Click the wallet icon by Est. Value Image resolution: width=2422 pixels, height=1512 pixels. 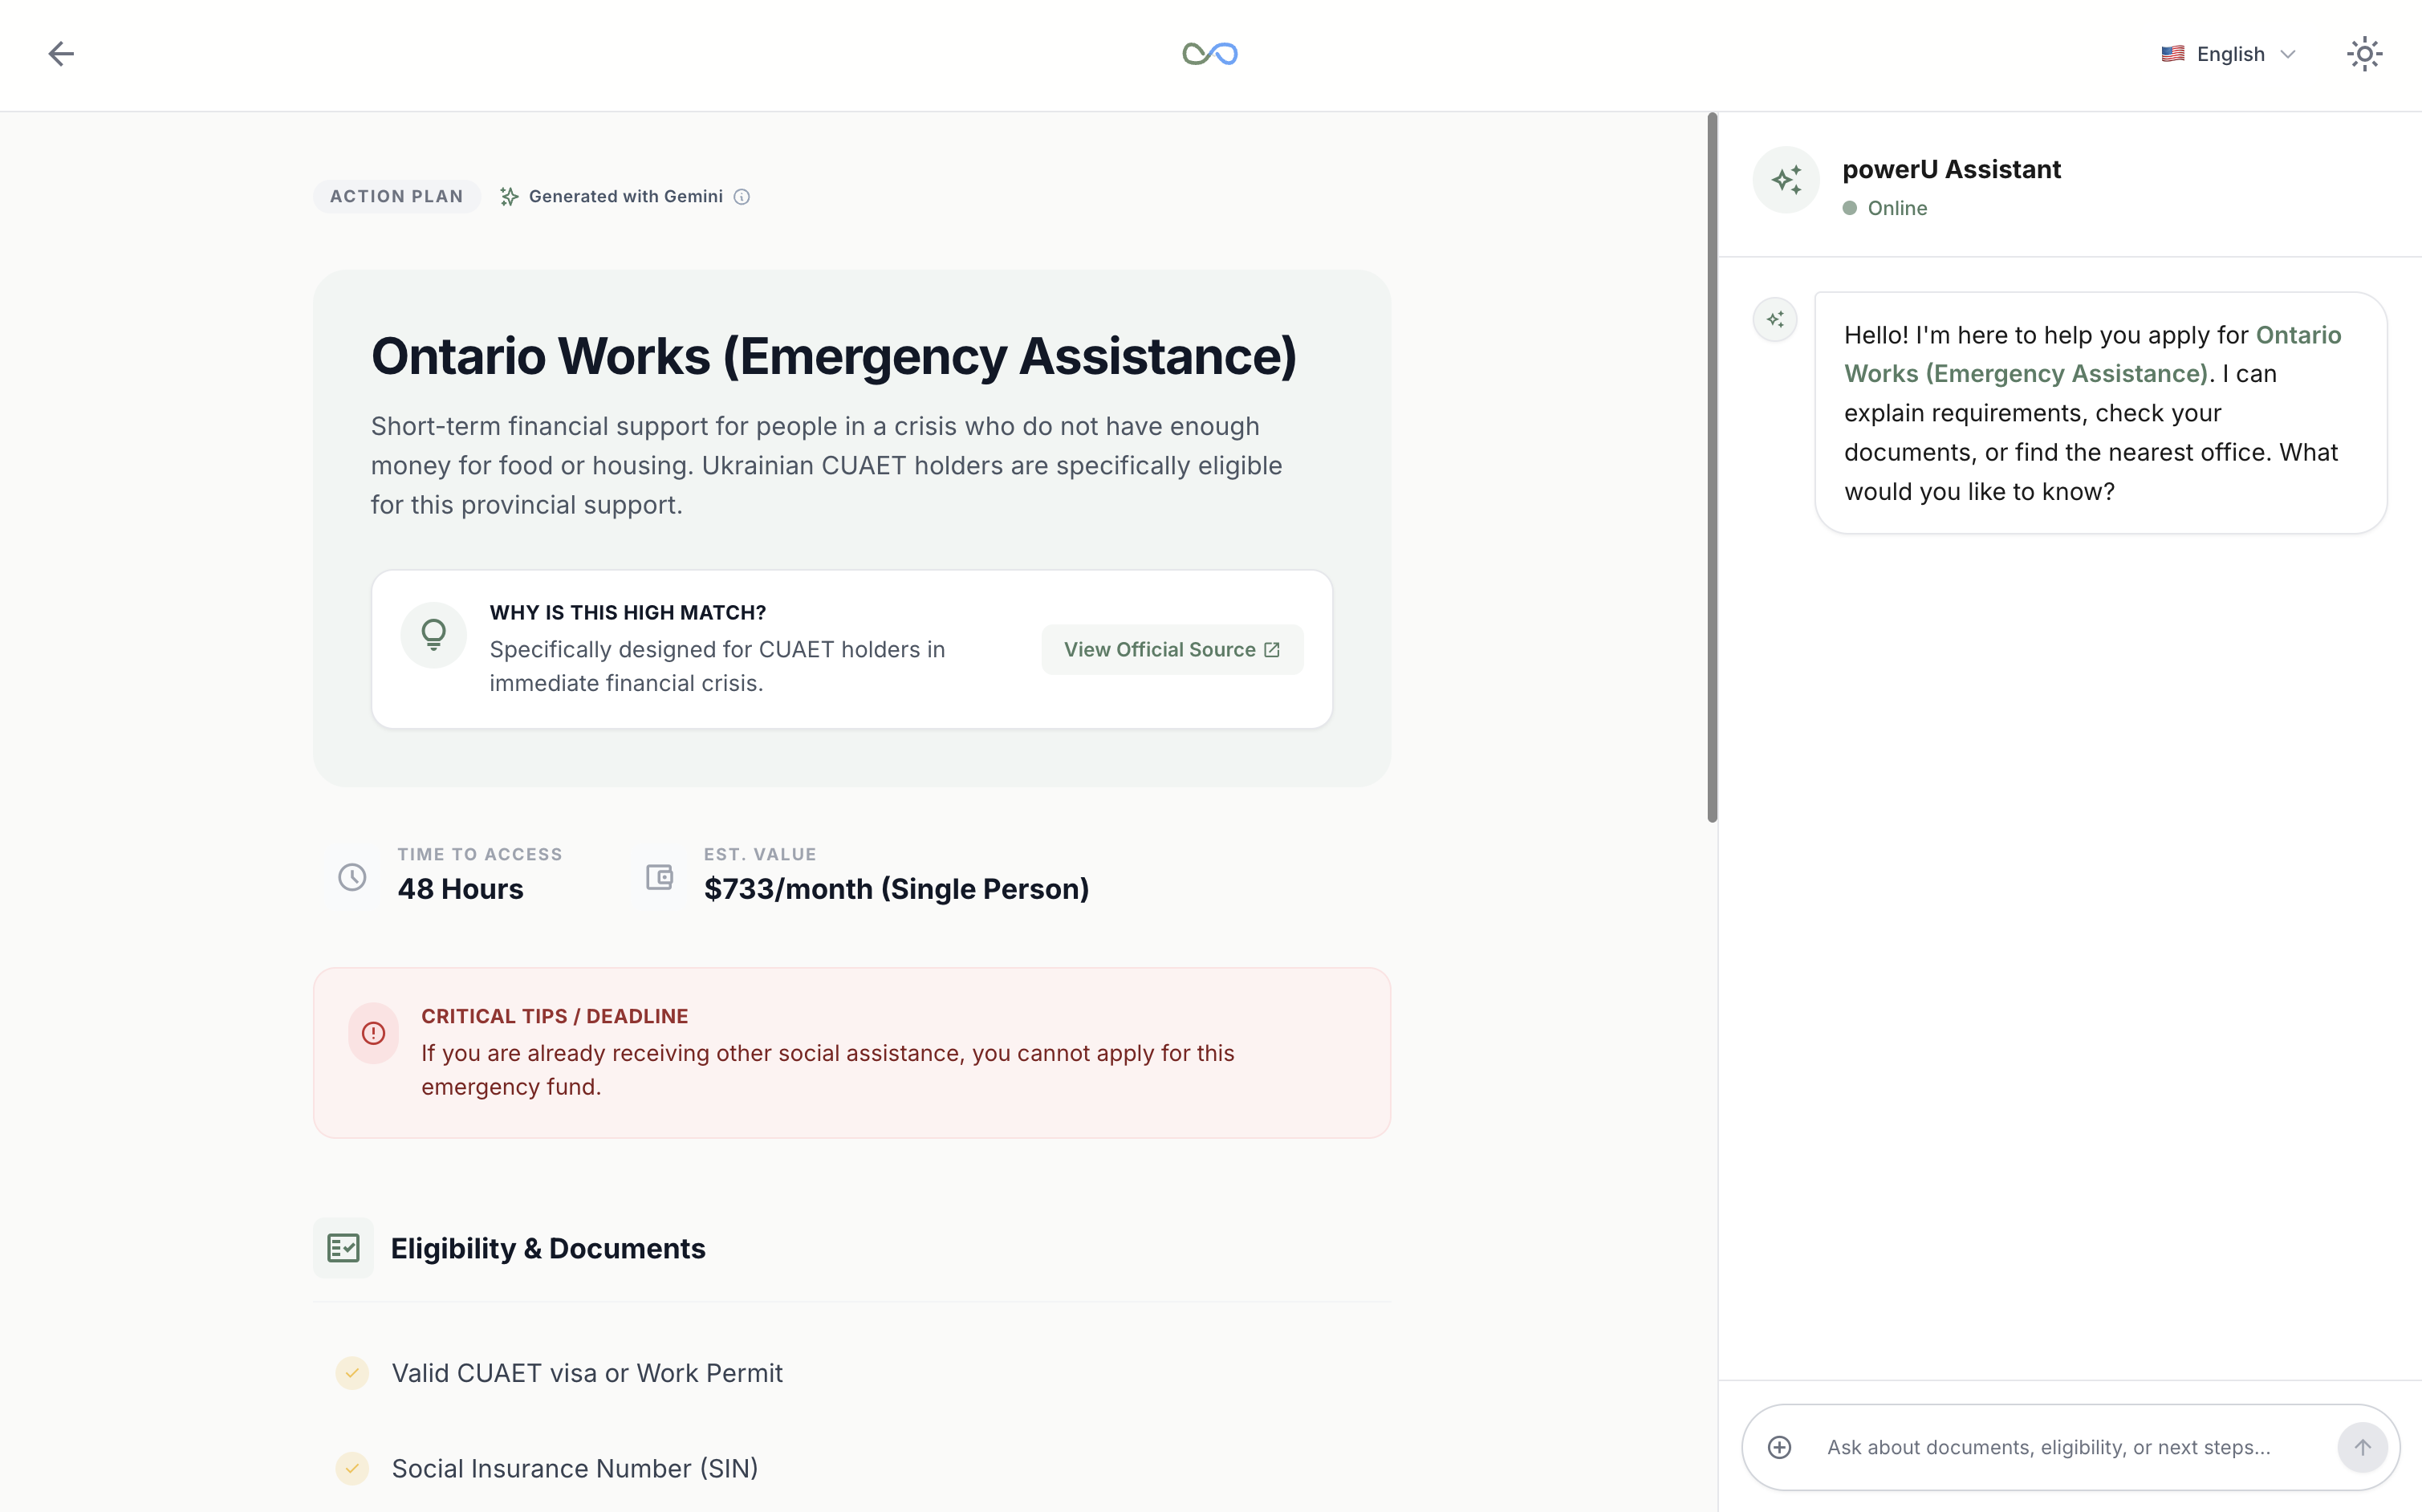(659, 877)
